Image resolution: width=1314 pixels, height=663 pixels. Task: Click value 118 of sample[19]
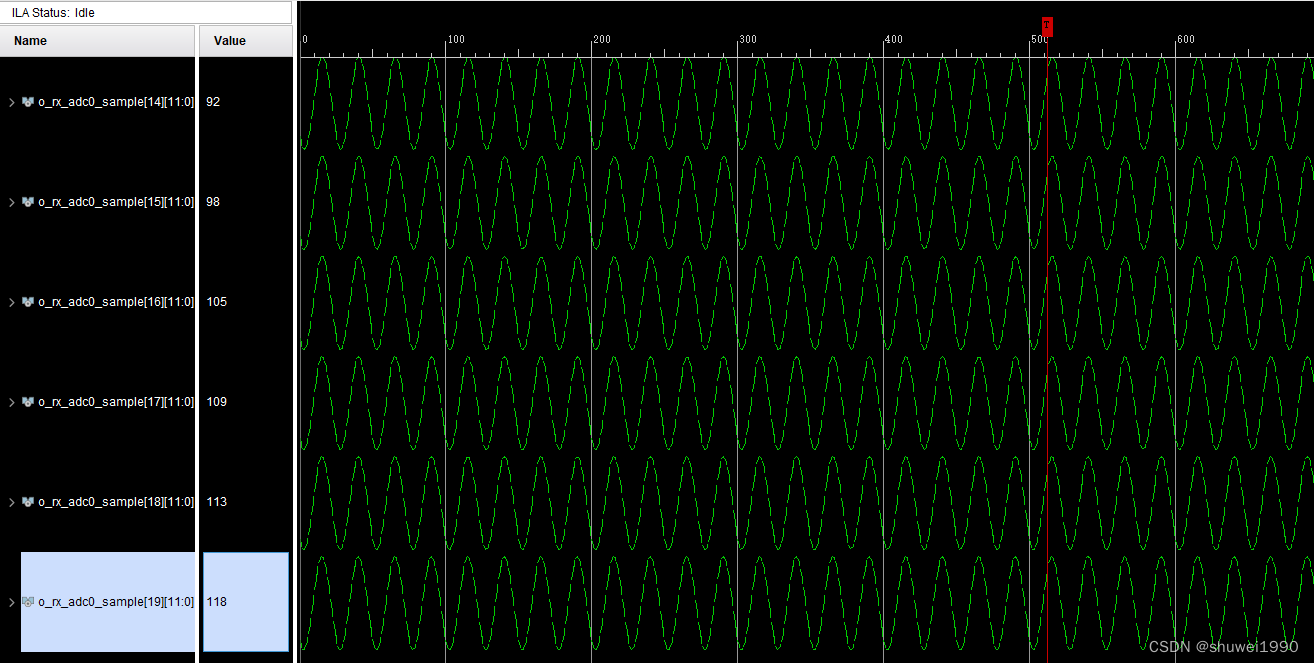216,602
